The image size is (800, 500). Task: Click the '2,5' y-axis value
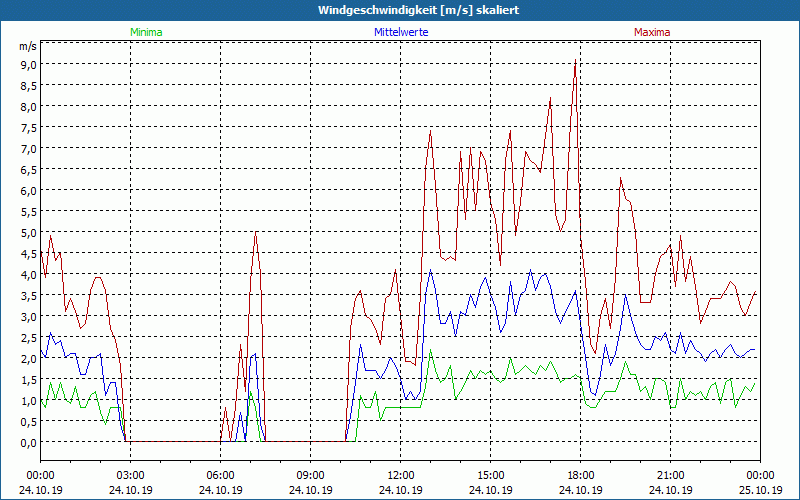(x=28, y=337)
